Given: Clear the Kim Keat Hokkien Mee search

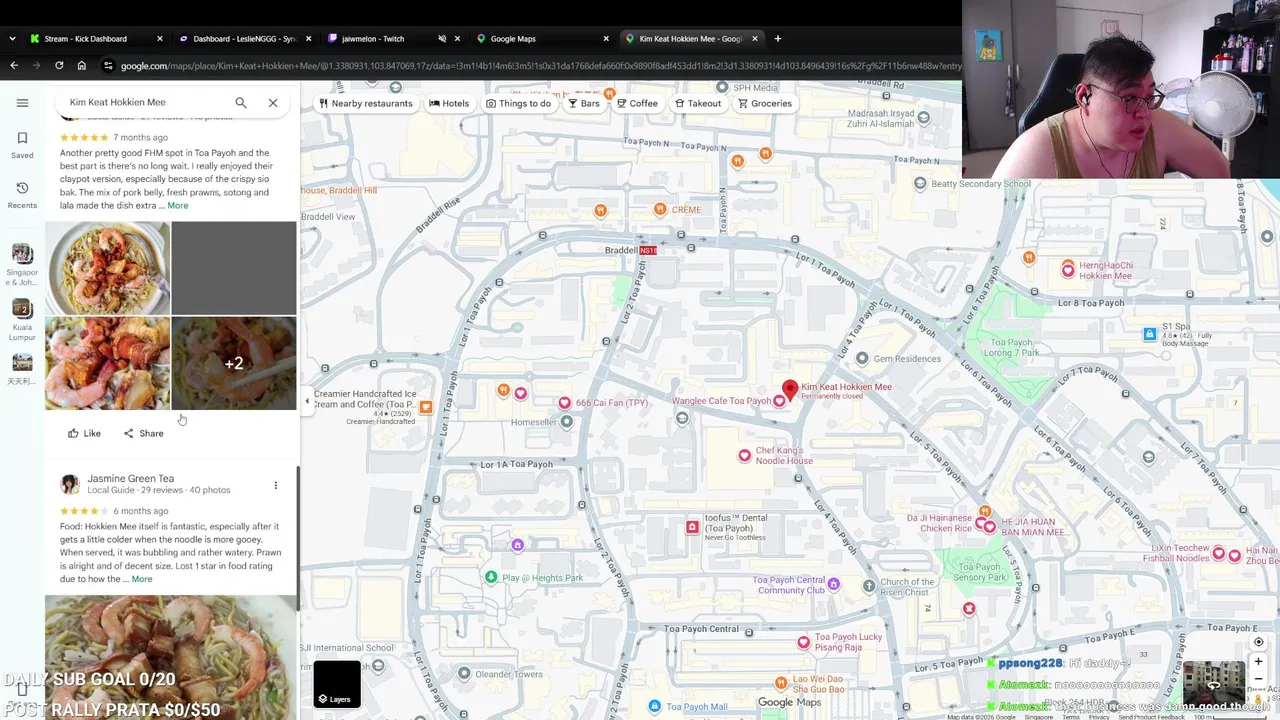Looking at the screenshot, I should point(273,102).
